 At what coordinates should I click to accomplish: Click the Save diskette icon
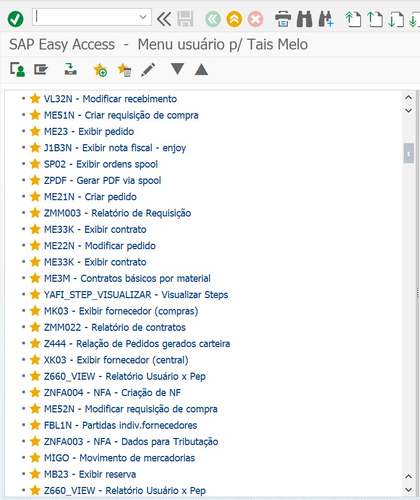(x=185, y=19)
